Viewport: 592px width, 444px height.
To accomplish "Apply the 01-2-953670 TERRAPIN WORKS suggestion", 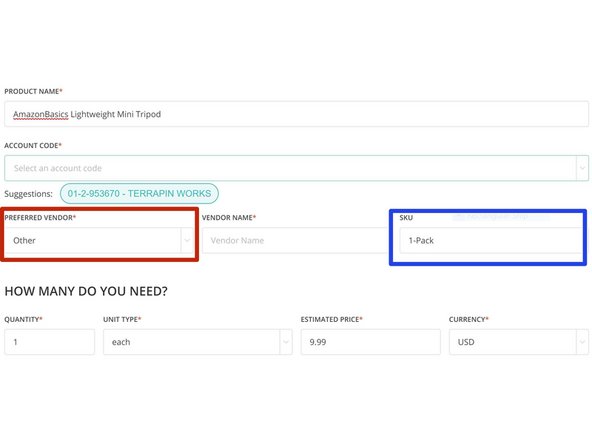I will [139, 194].
